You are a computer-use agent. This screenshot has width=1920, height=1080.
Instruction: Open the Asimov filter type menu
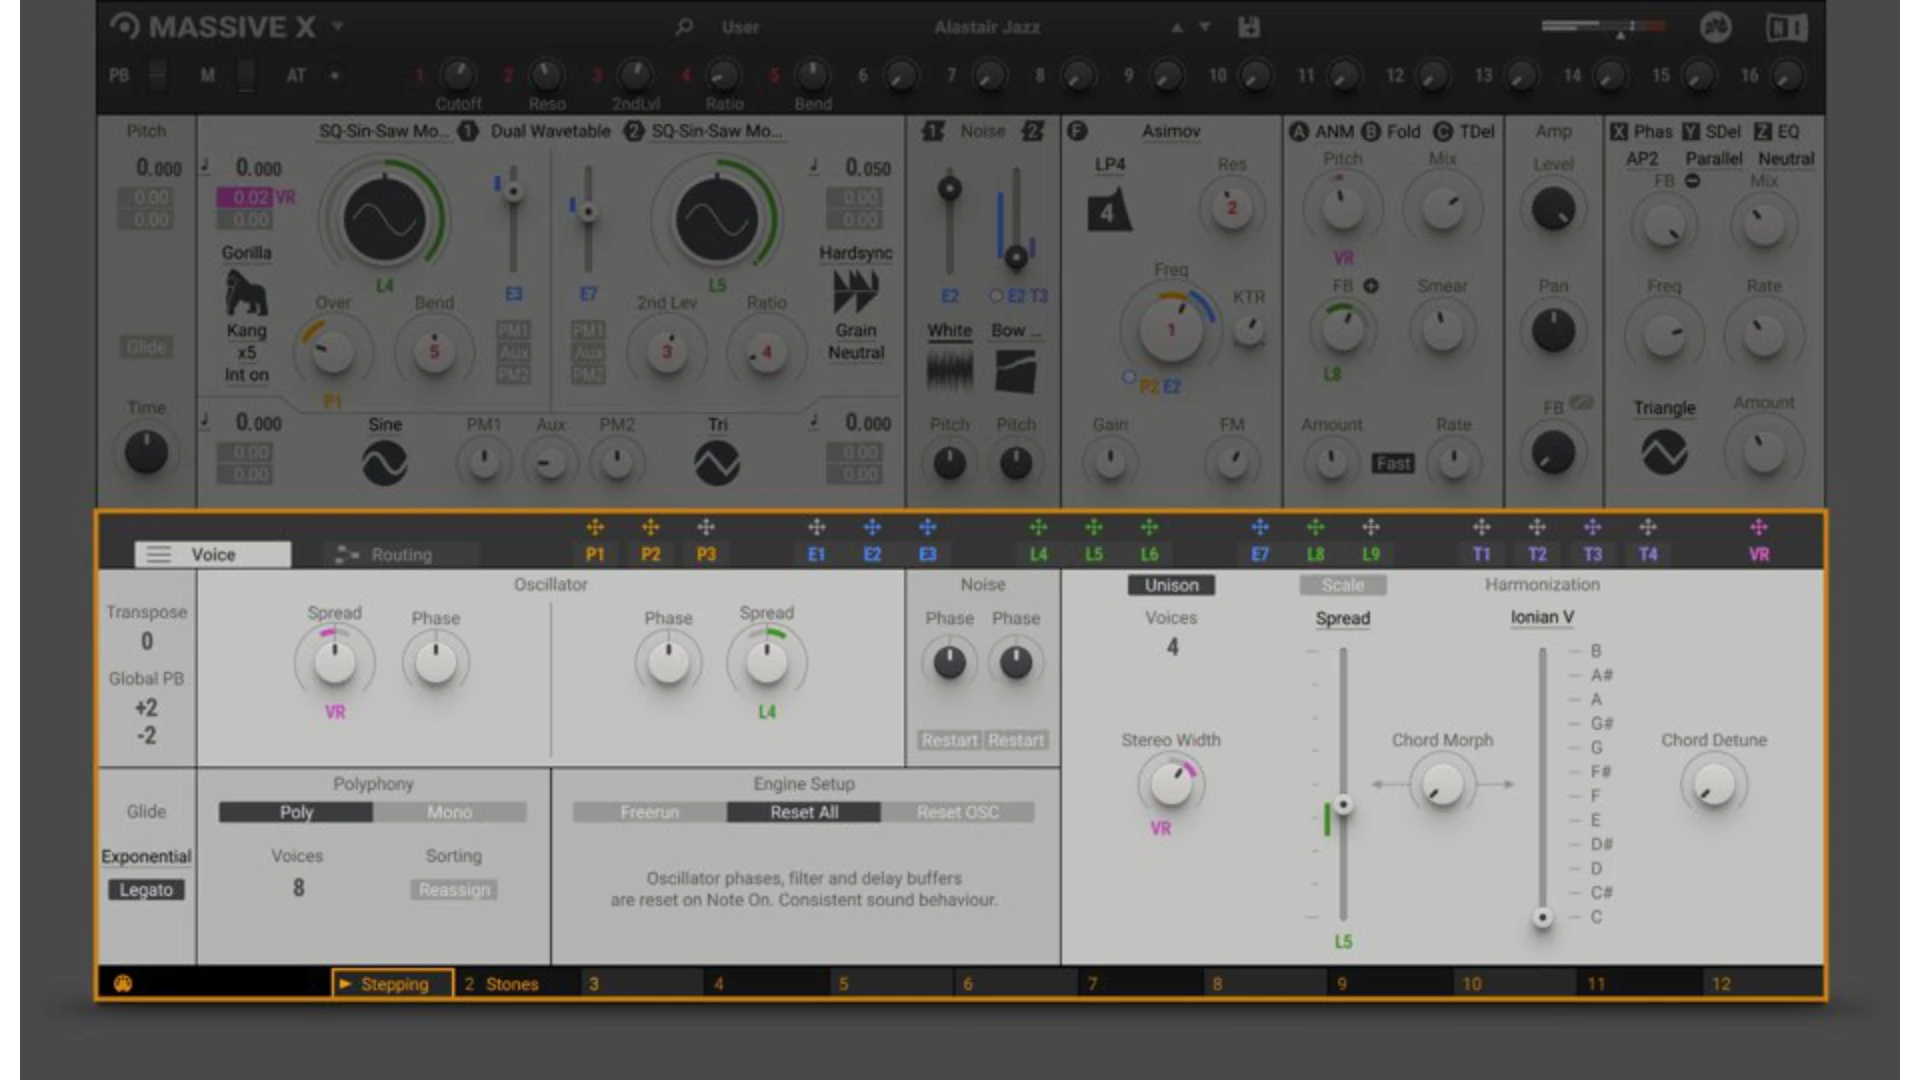[1171, 131]
